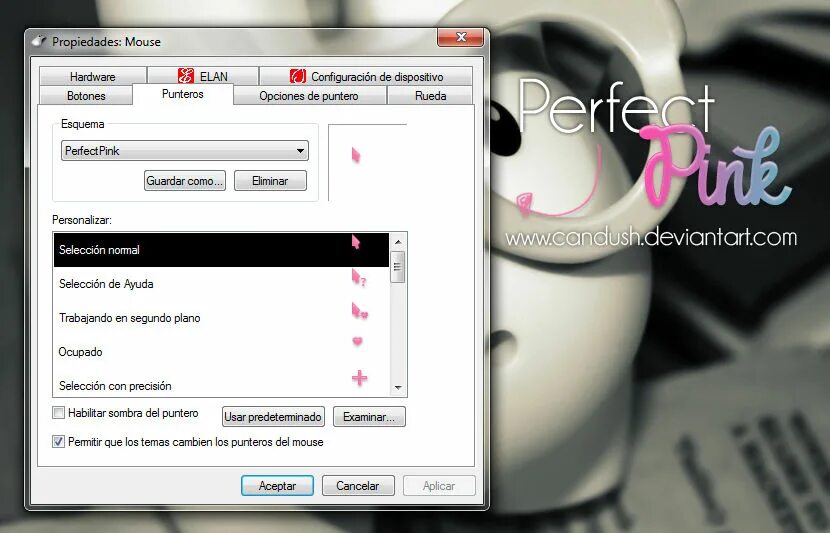The image size is (830, 533).
Task: Click the Eliminar button
Action: pos(270,180)
